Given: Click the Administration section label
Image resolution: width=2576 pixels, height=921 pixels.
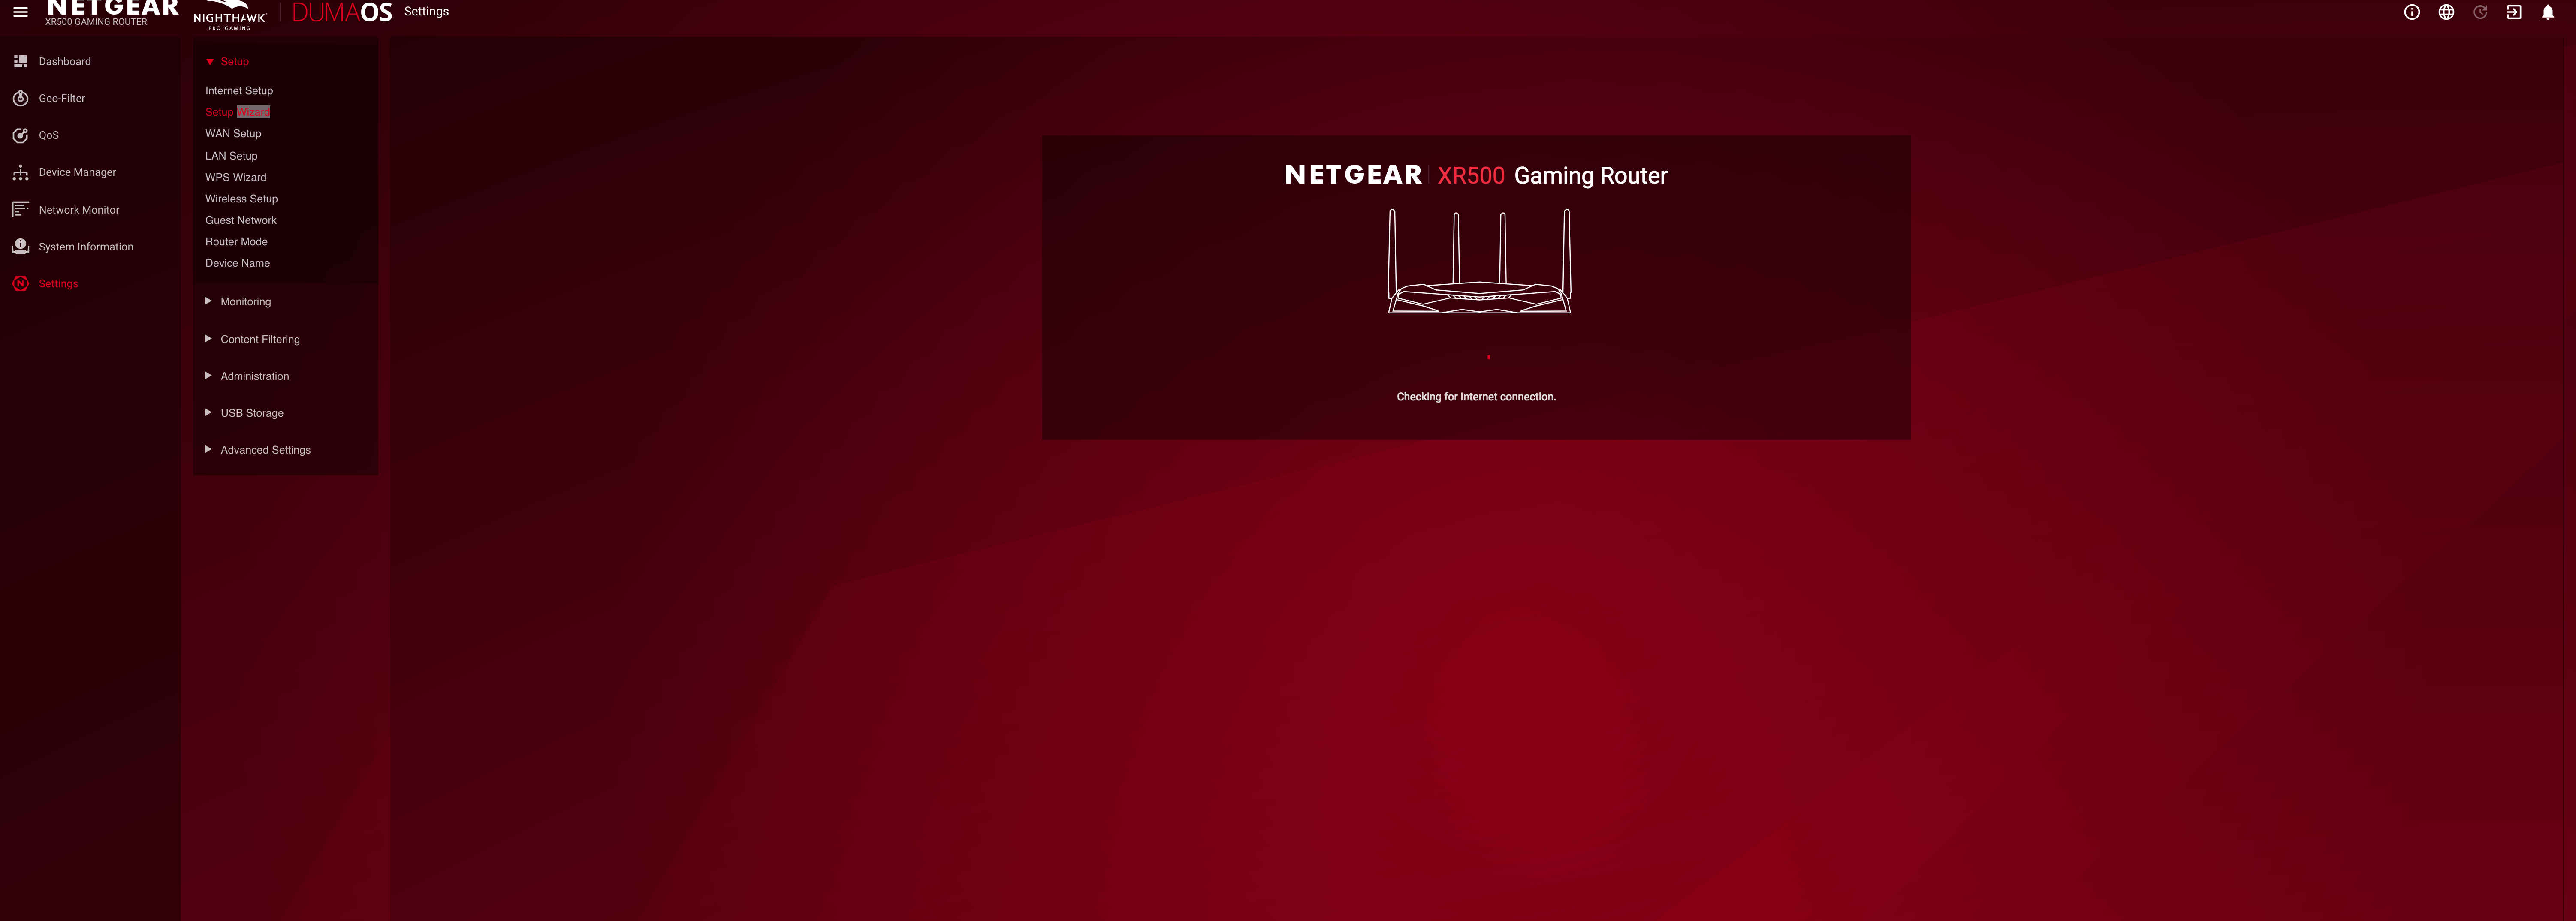Looking at the screenshot, I should click(x=255, y=376).
